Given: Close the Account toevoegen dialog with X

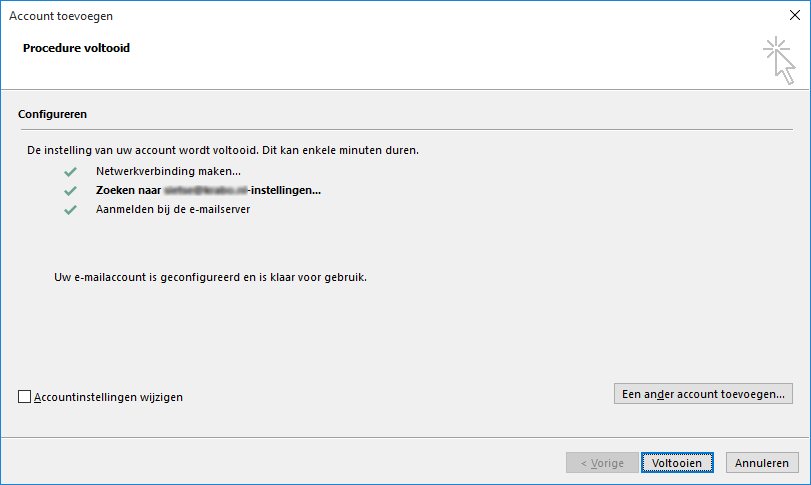Looking at the screenshot, I should [x=794, y=16].
